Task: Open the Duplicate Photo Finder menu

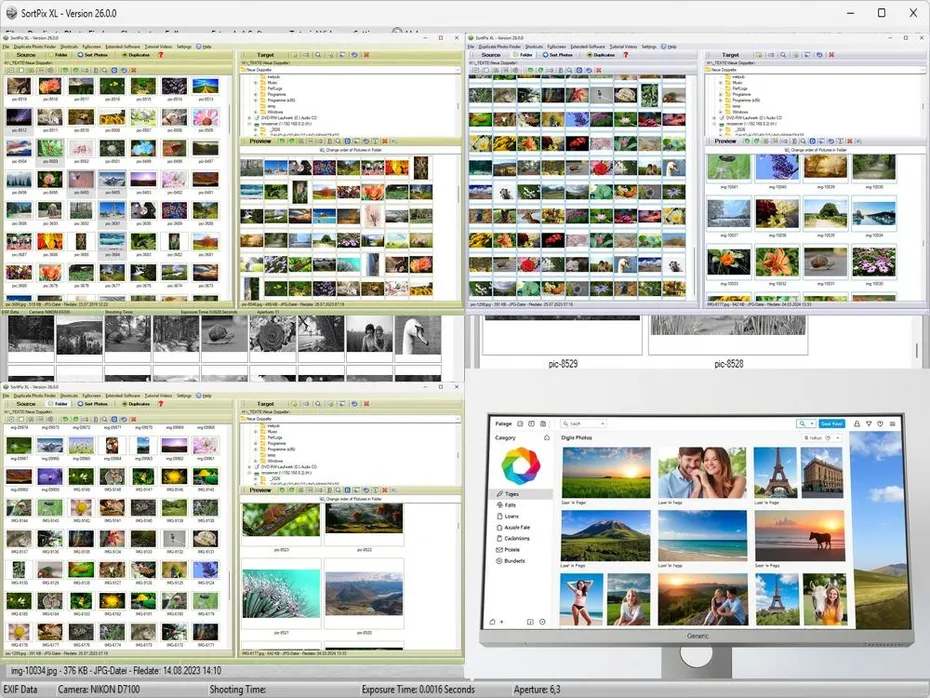Action: point(34,47)
